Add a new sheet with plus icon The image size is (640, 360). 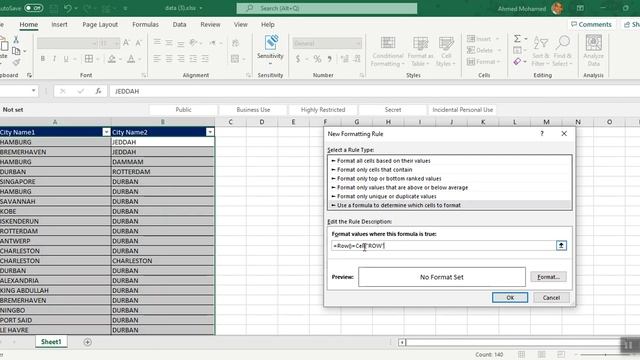[87, 342]
